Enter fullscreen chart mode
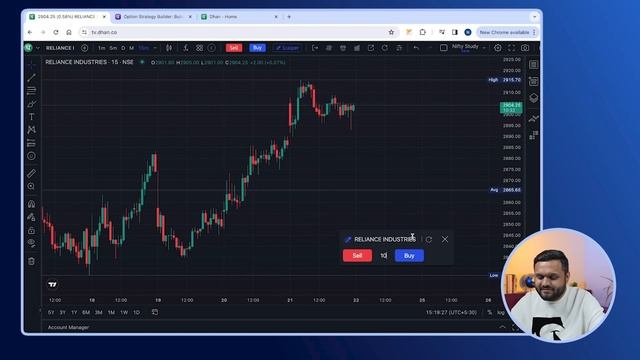The height and width of the screenshot is (360, 640). tap(511, 48)
